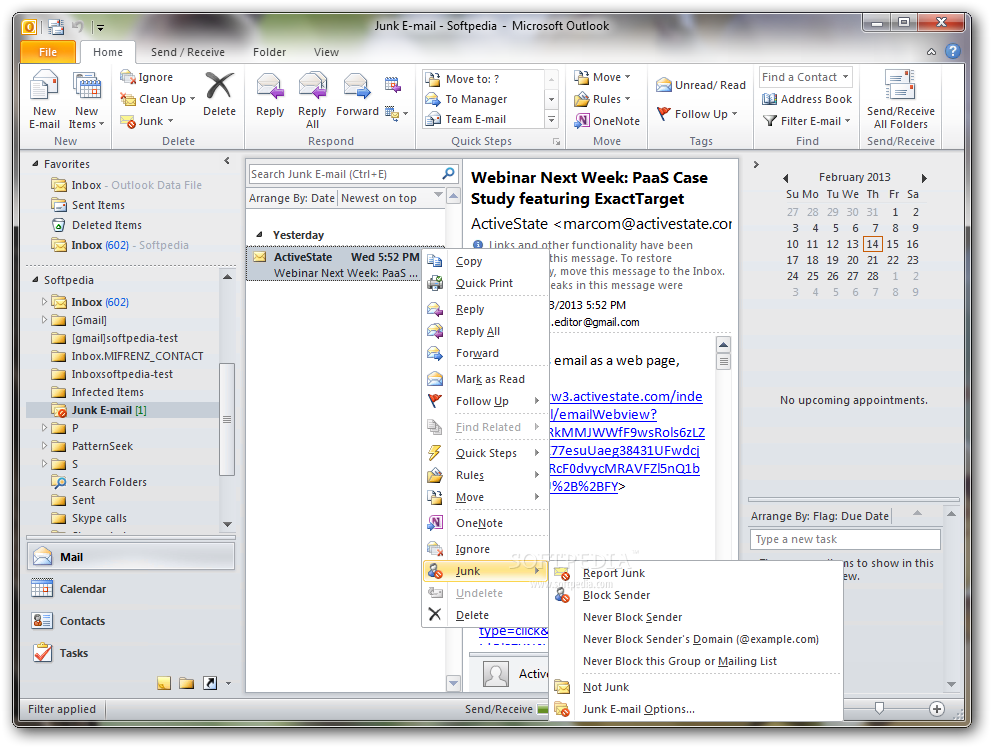Click the Type a new task field

(845, 539)
